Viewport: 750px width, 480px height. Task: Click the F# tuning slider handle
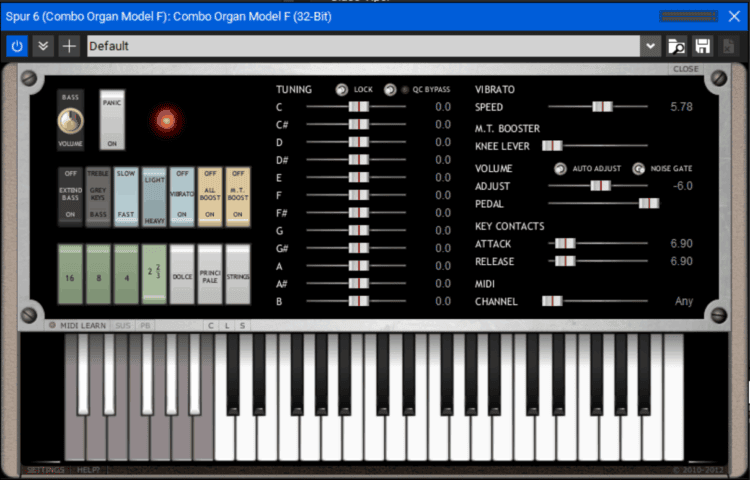(x=359, y=213)
